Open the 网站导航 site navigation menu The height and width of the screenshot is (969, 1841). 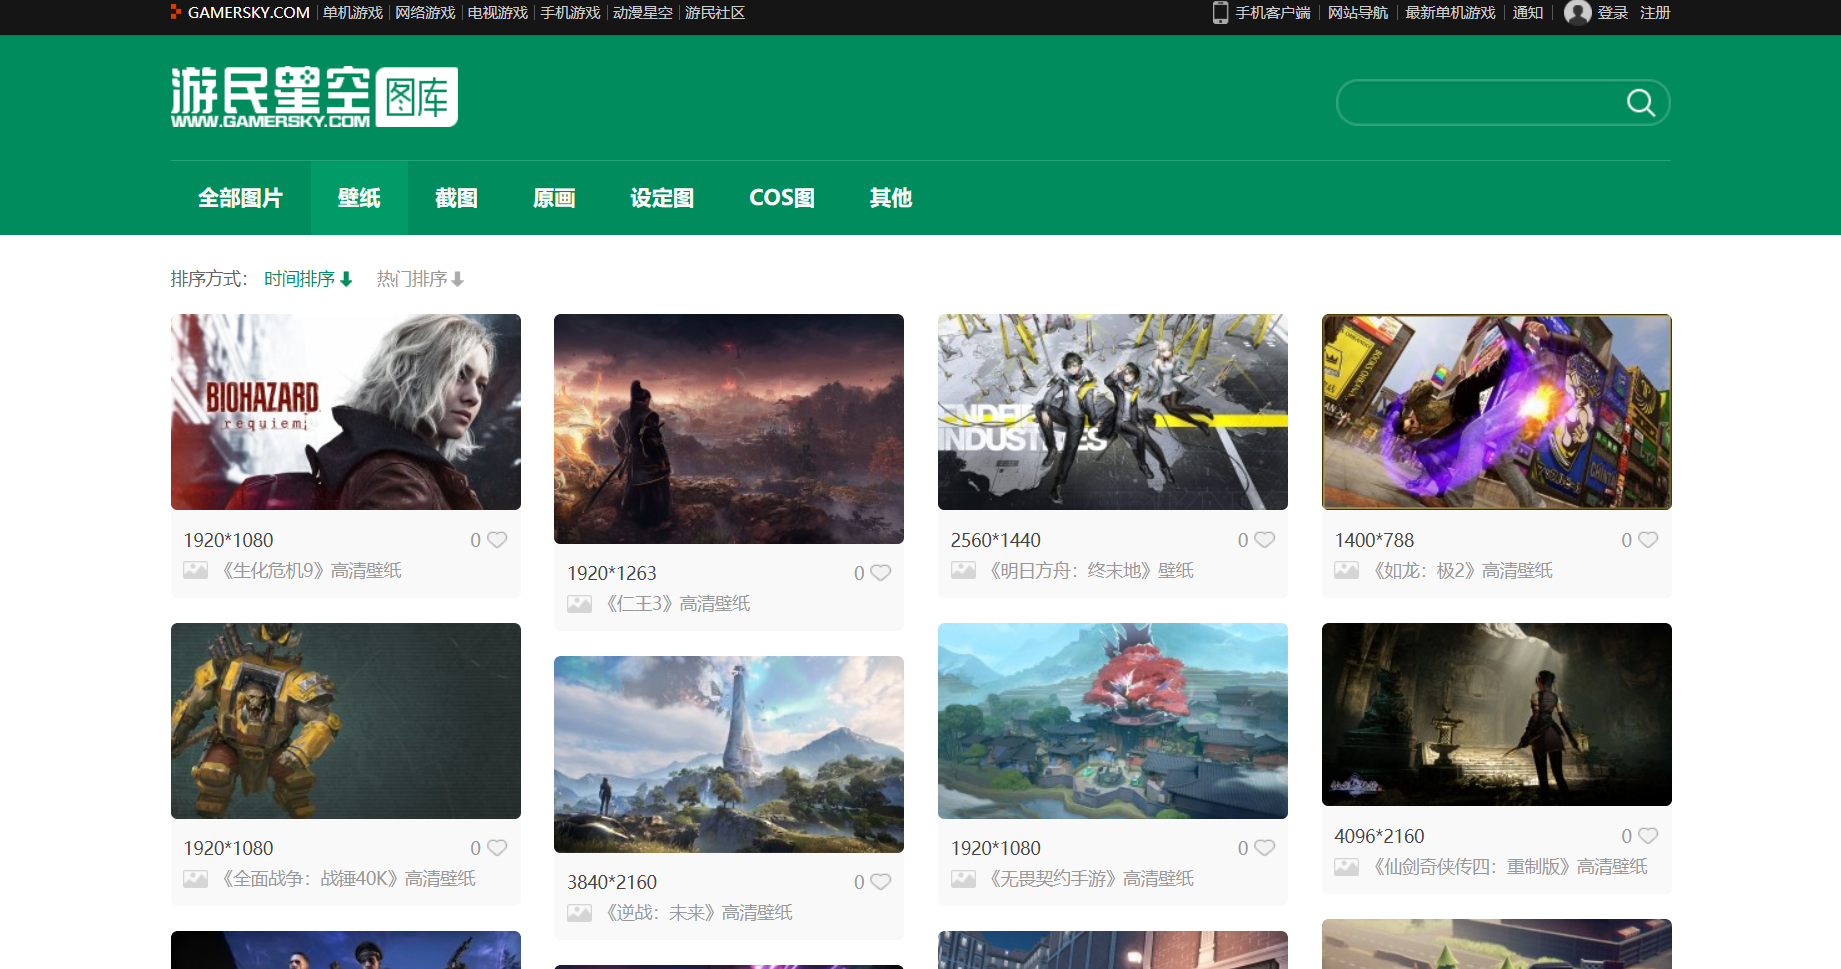pyautogui.click(x=1357, y=13)
